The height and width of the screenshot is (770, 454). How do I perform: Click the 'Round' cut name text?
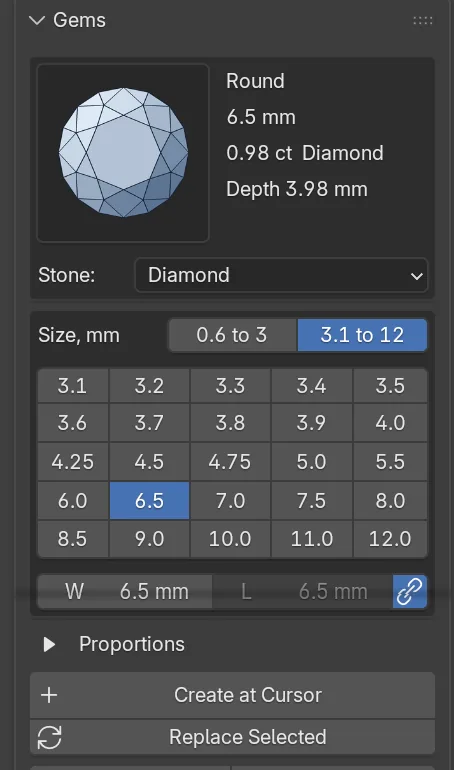coord(255,81)
